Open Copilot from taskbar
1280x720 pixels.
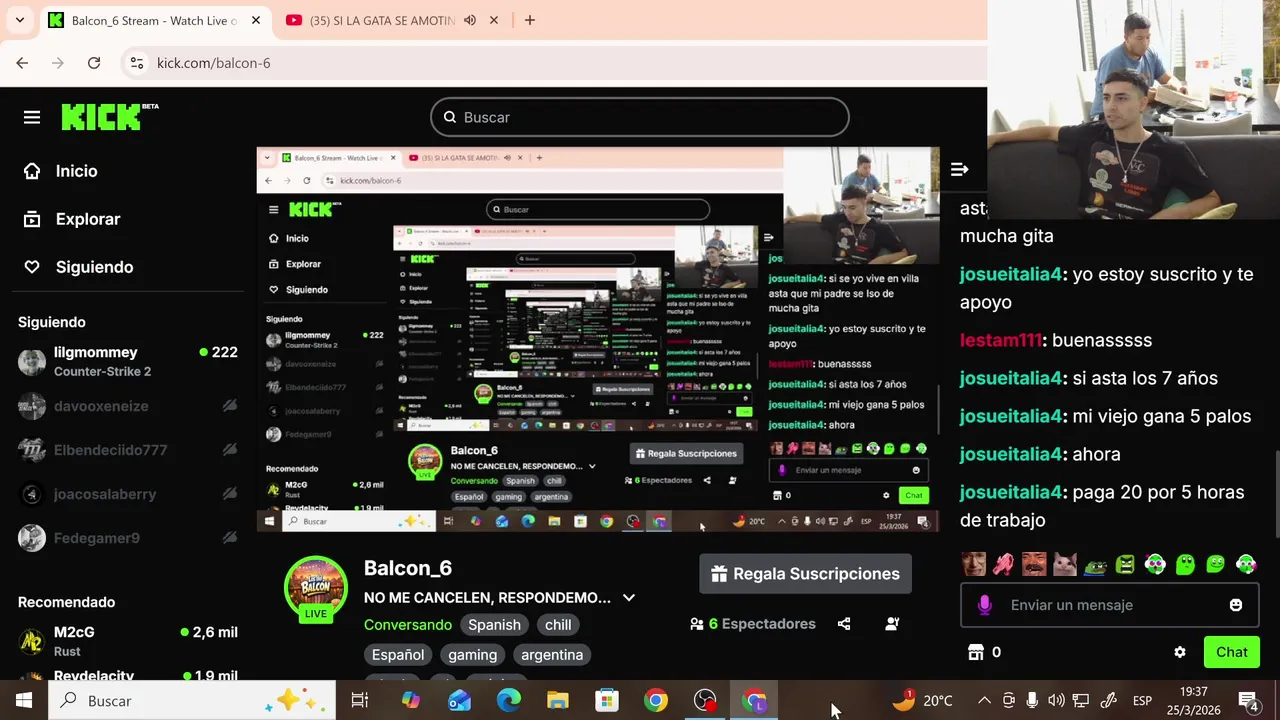click(410, 701)
